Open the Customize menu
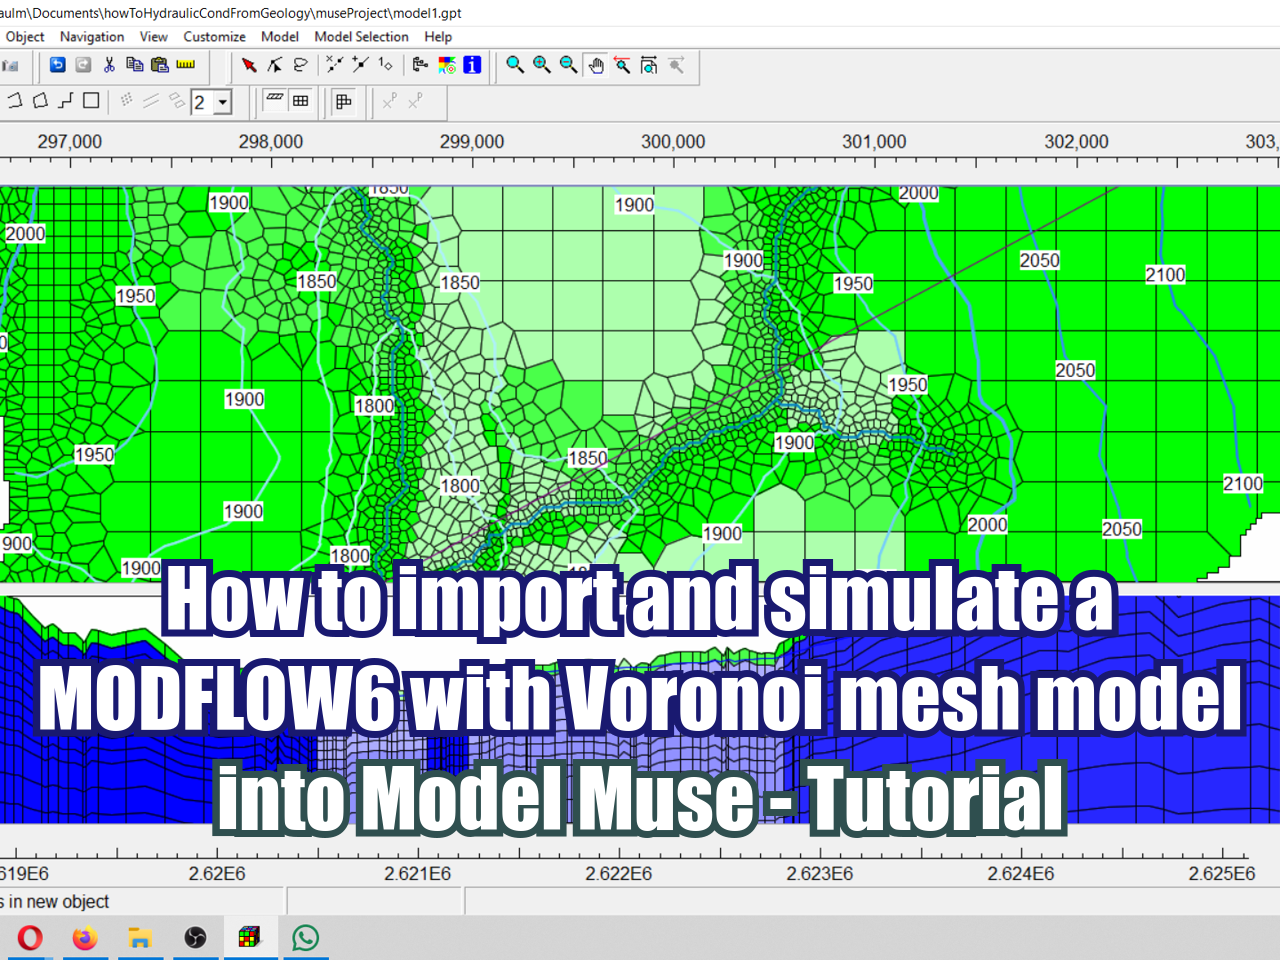This screenshot has height=960, width=1280. coord(214,37)
